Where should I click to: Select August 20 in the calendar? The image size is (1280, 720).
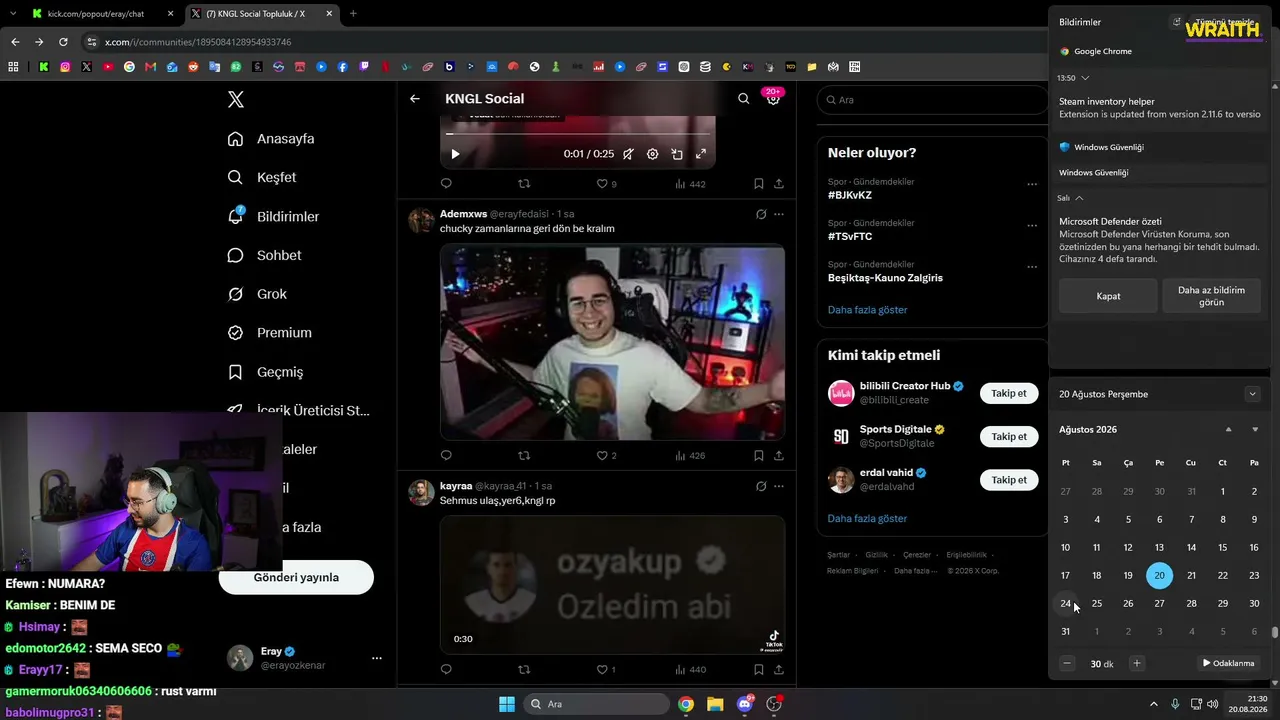[1159, 575]
